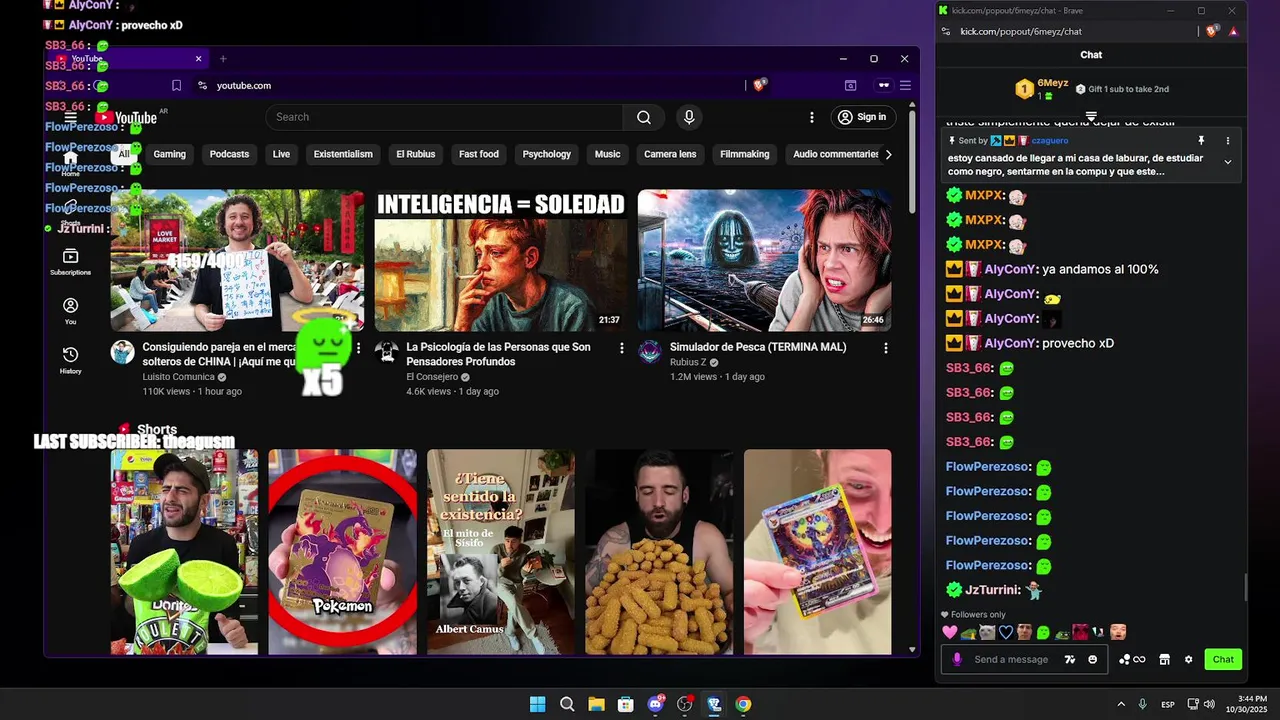Select the Fast food category chip
The width and height of the screenshot is (1280, 720).
(x=479, y=154)
